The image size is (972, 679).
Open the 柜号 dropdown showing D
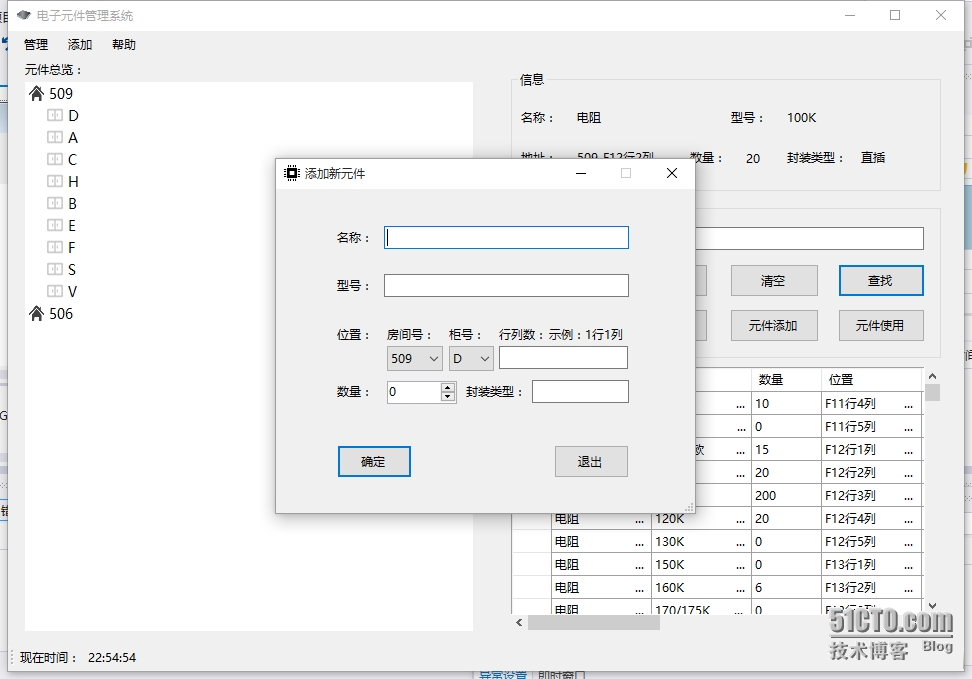pyautogui.click(x=471, y=358)
